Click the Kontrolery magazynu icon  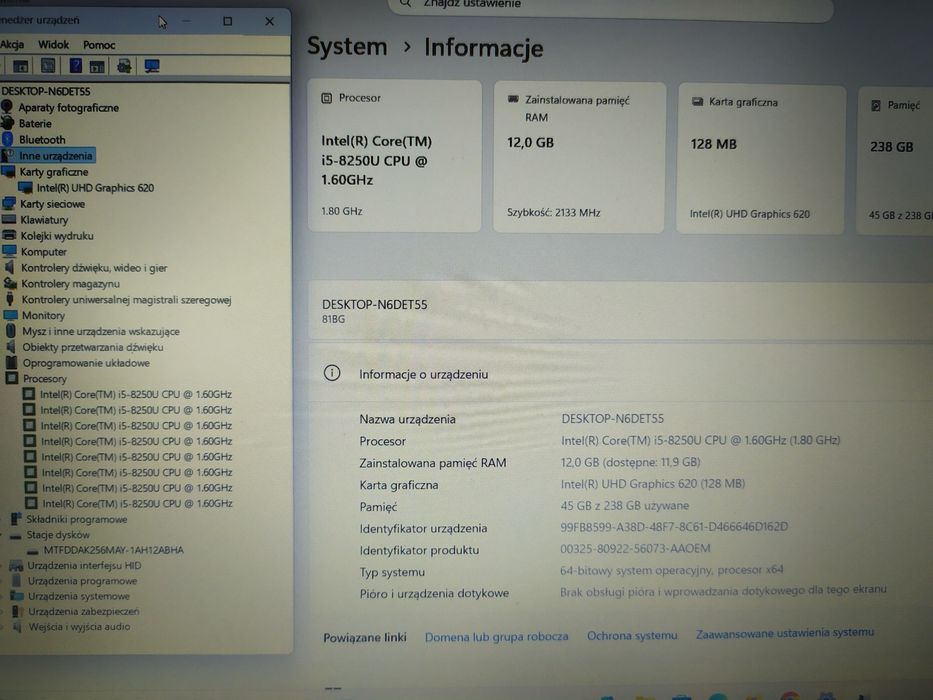coord(10,284)
